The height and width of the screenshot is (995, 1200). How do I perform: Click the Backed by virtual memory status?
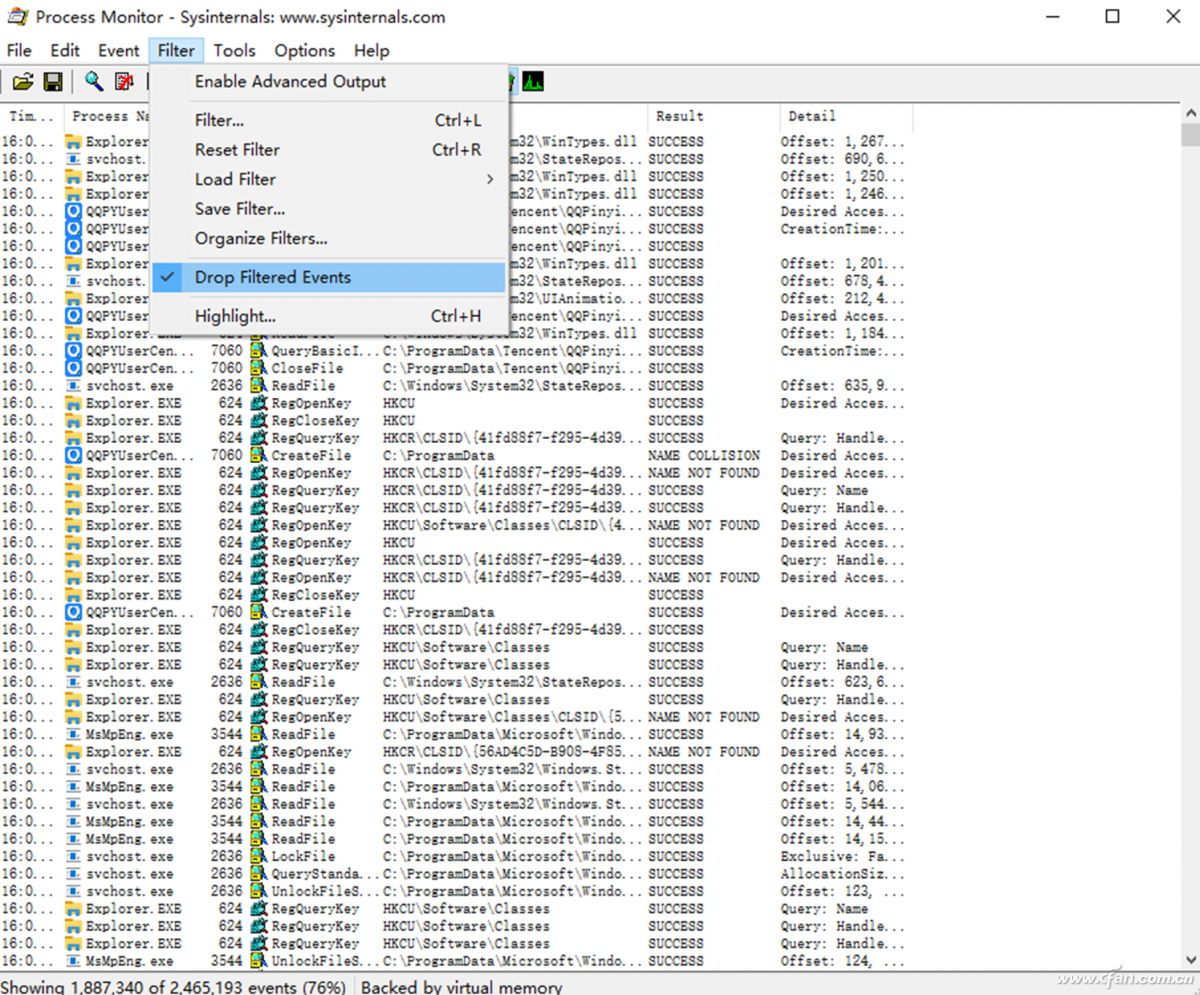[461, 987]
